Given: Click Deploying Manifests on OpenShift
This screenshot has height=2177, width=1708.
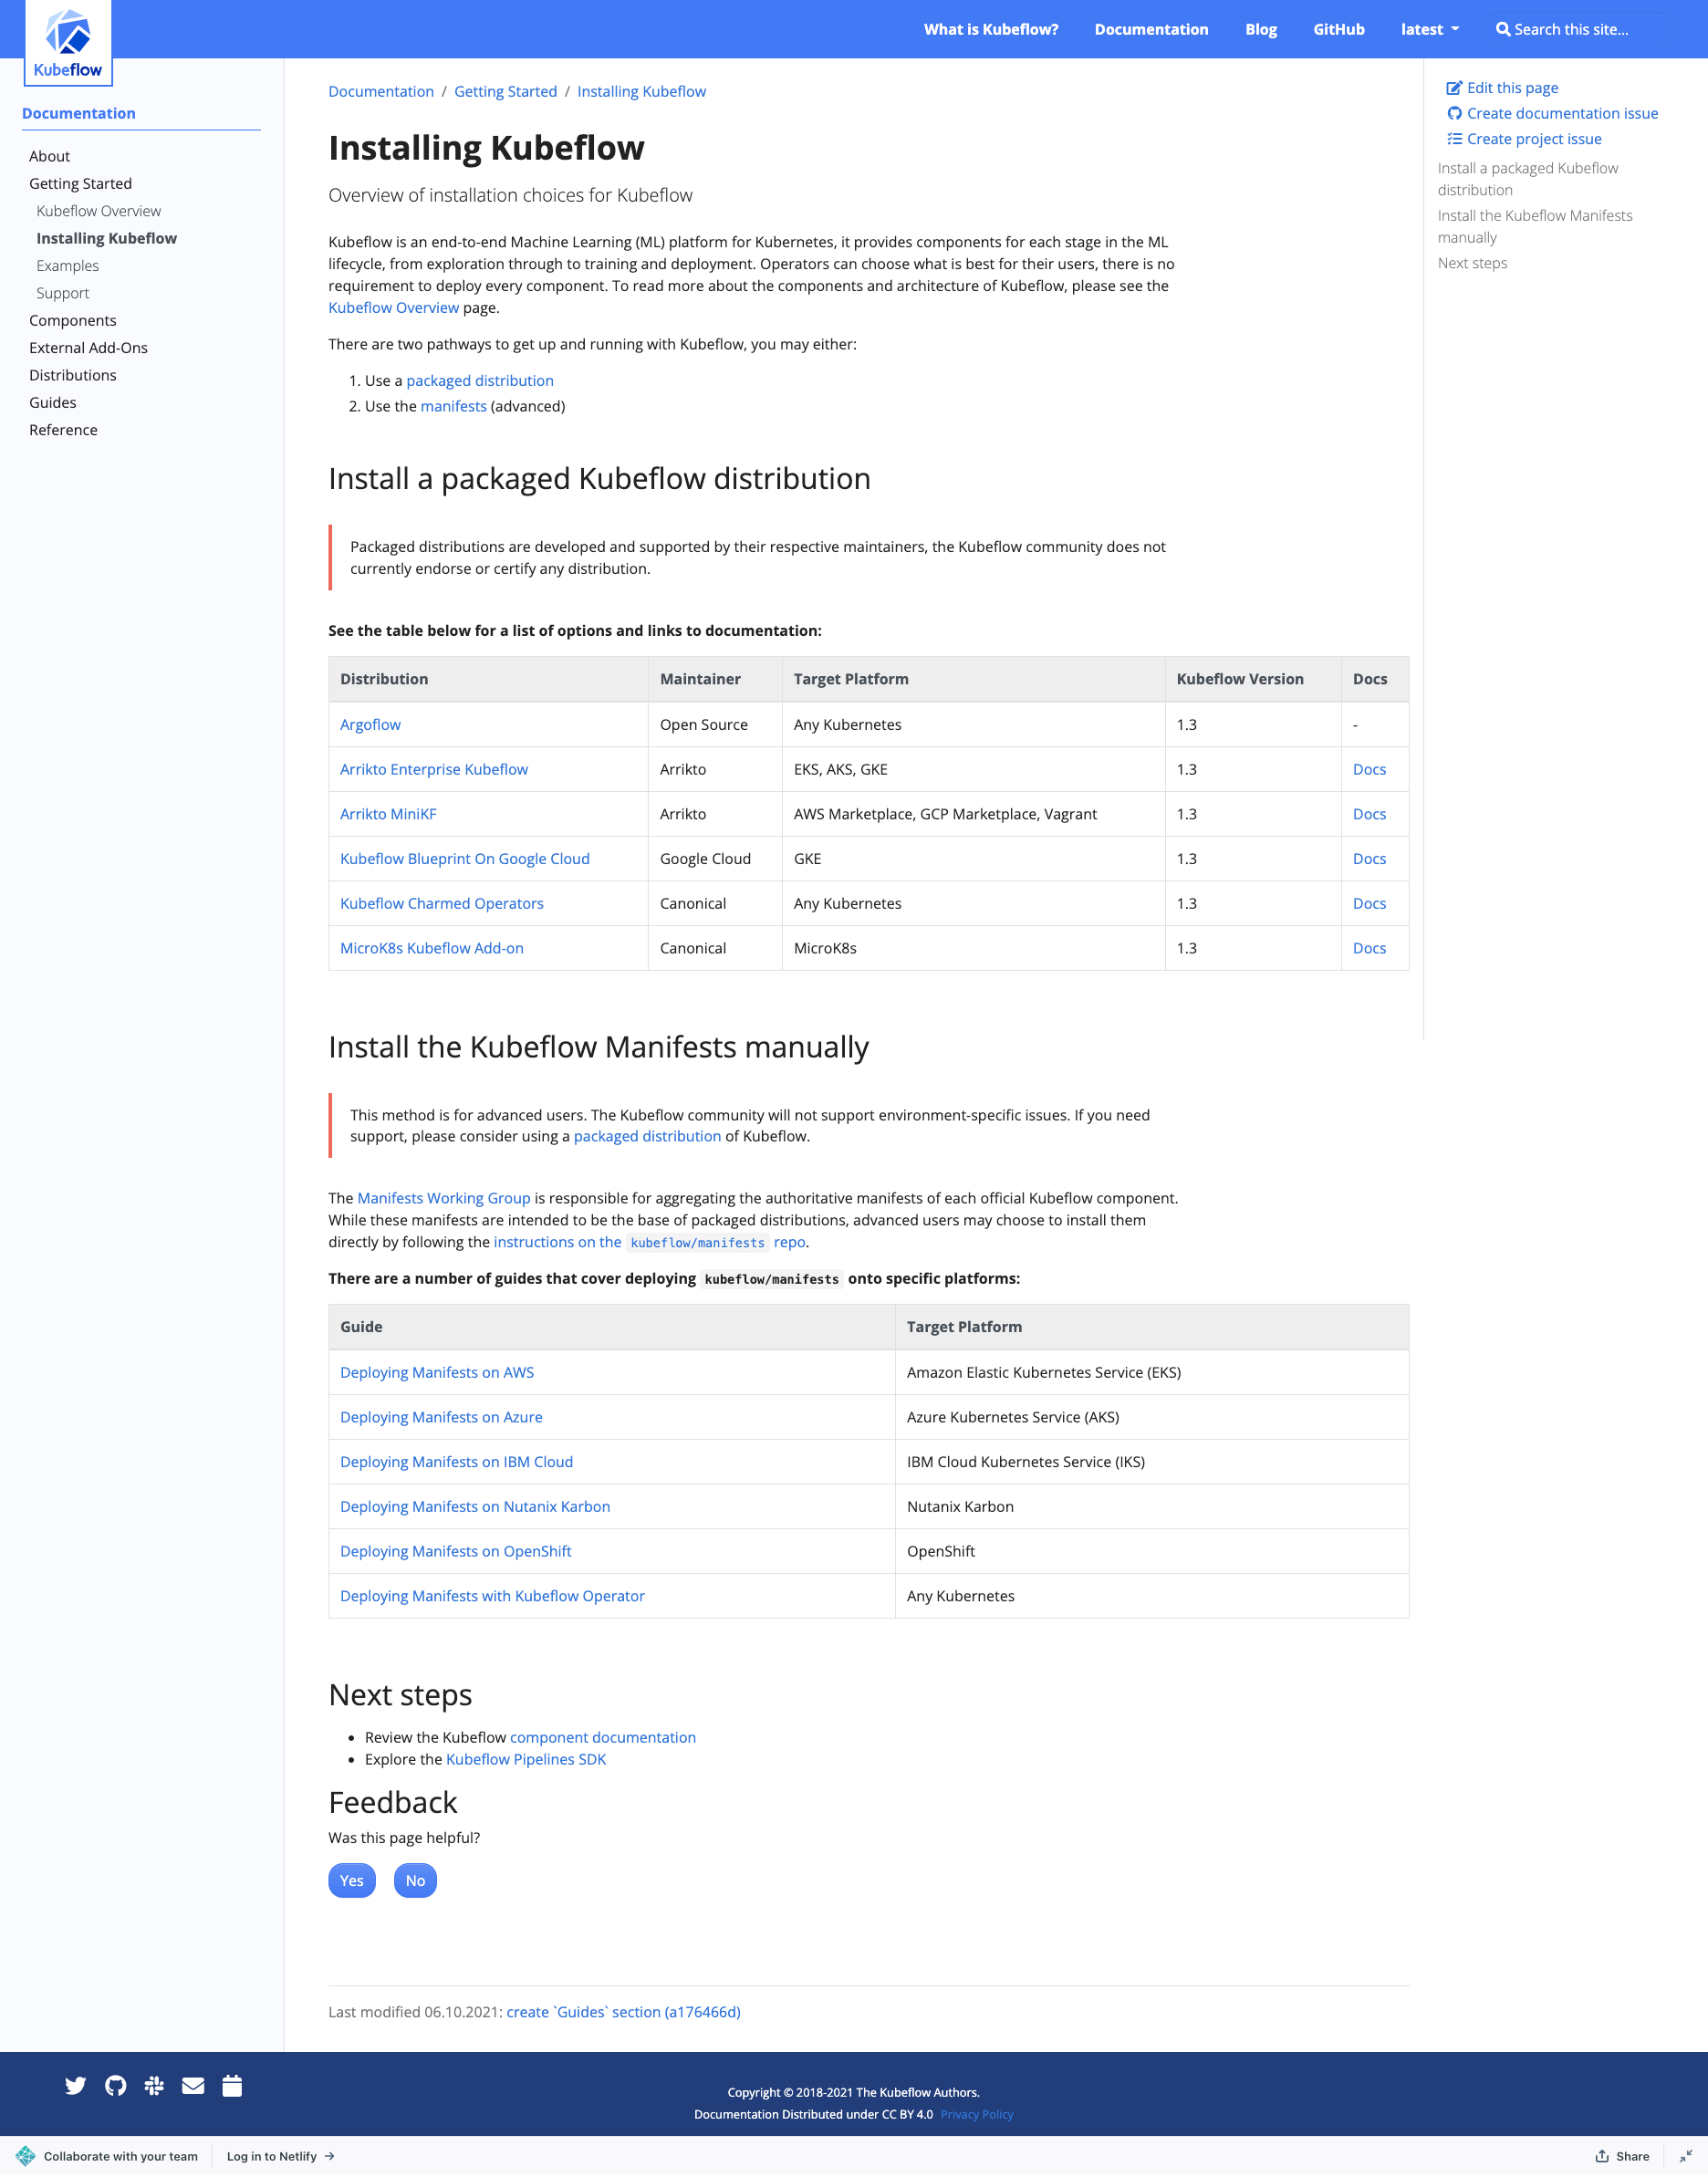Looking at the screenshot, I should [x=455, y=1551].
